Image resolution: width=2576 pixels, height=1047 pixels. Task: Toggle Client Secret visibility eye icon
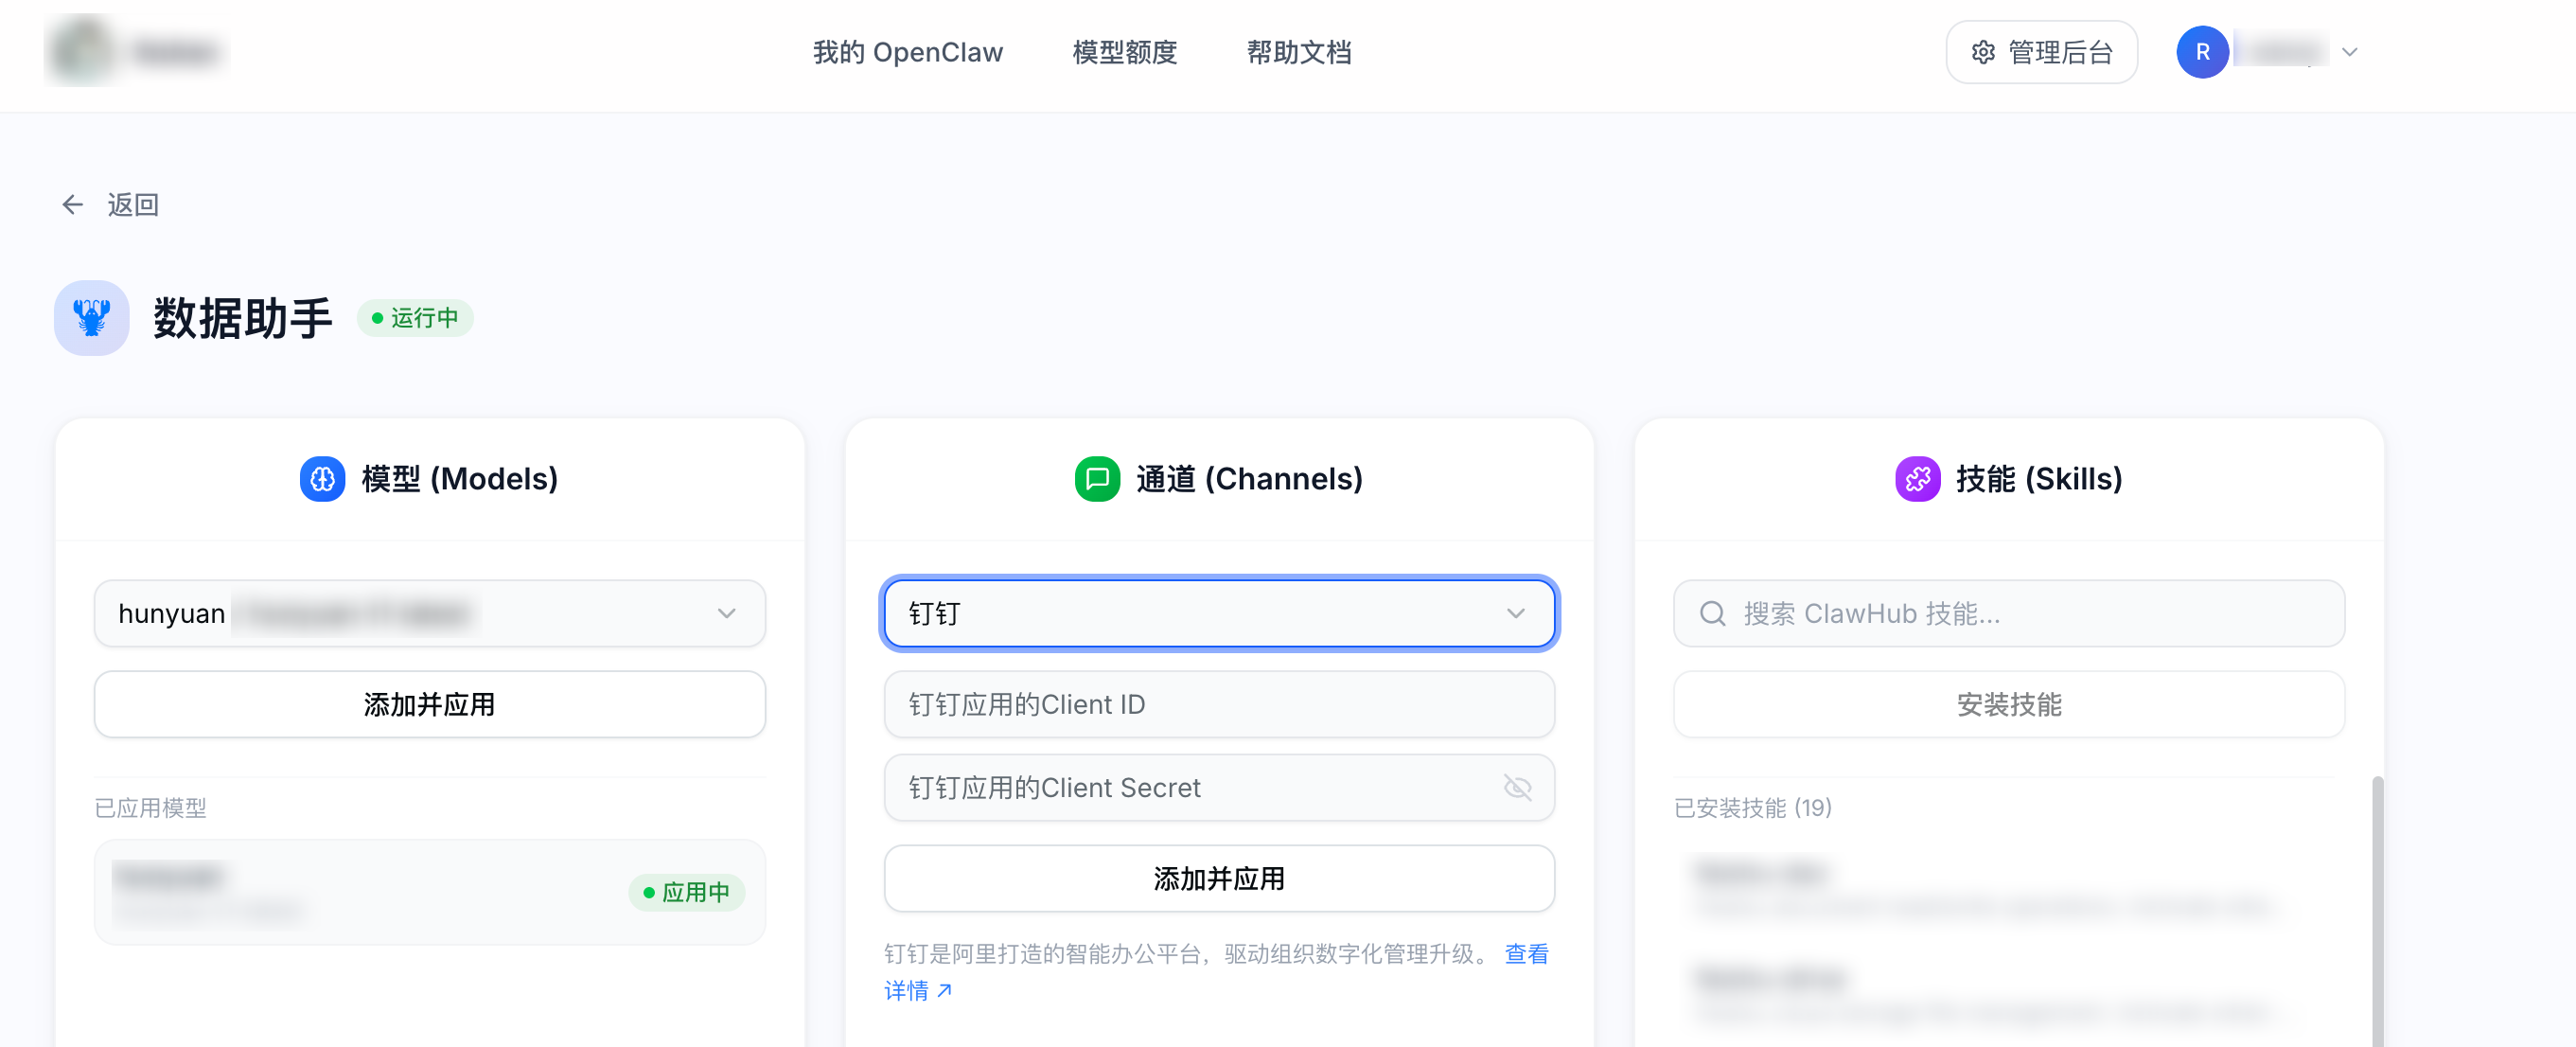(x=1517, y=788)
